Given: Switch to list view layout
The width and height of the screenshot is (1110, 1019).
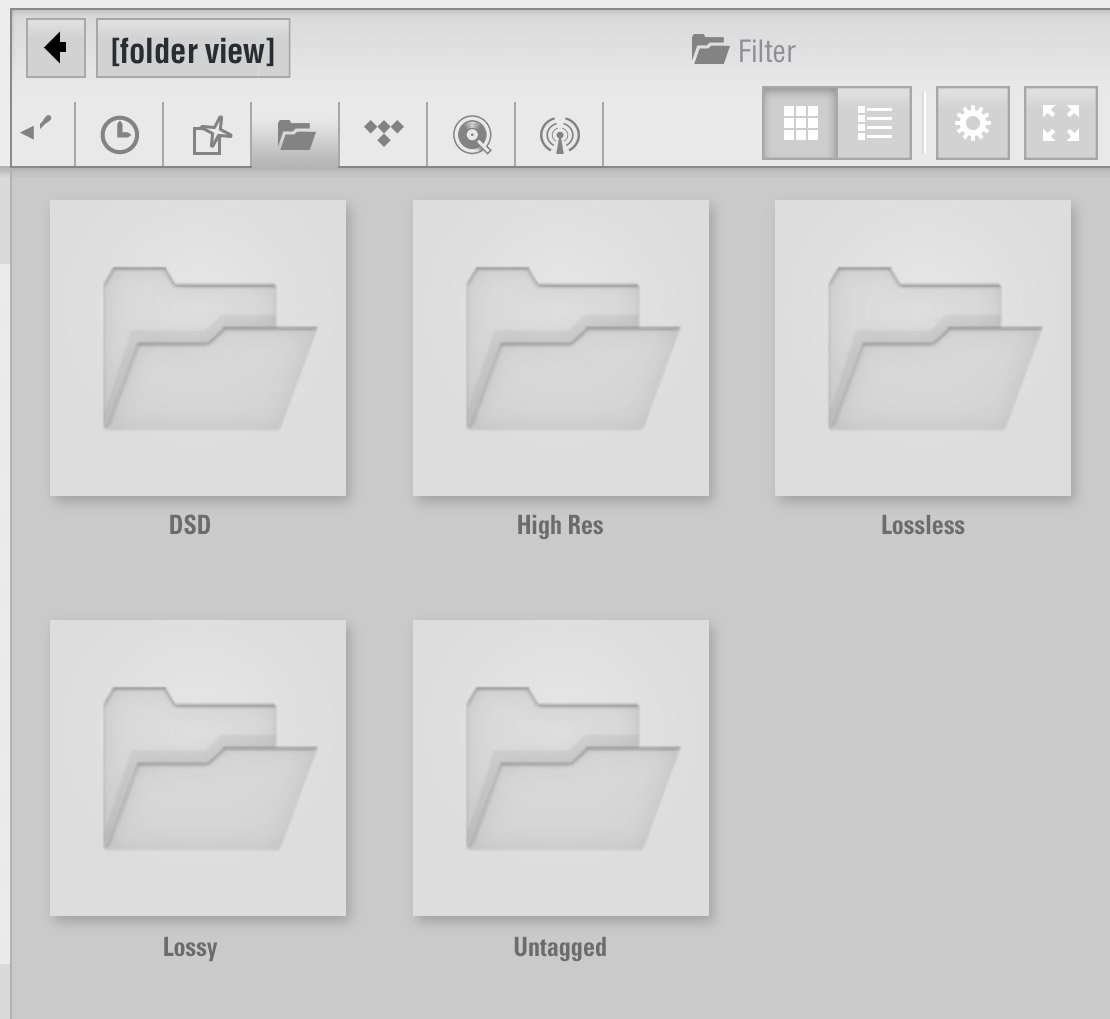Looking at the screenshot, I should coord(874,123).
